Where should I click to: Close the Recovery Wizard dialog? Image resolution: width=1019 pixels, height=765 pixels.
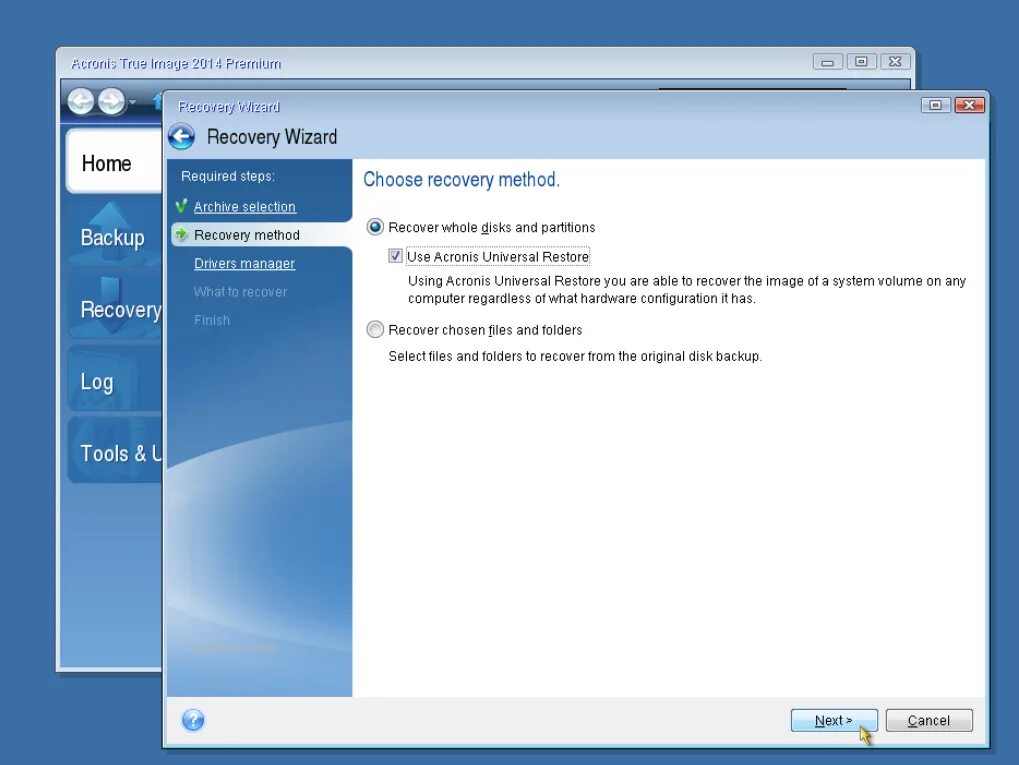tap(970, 105)
